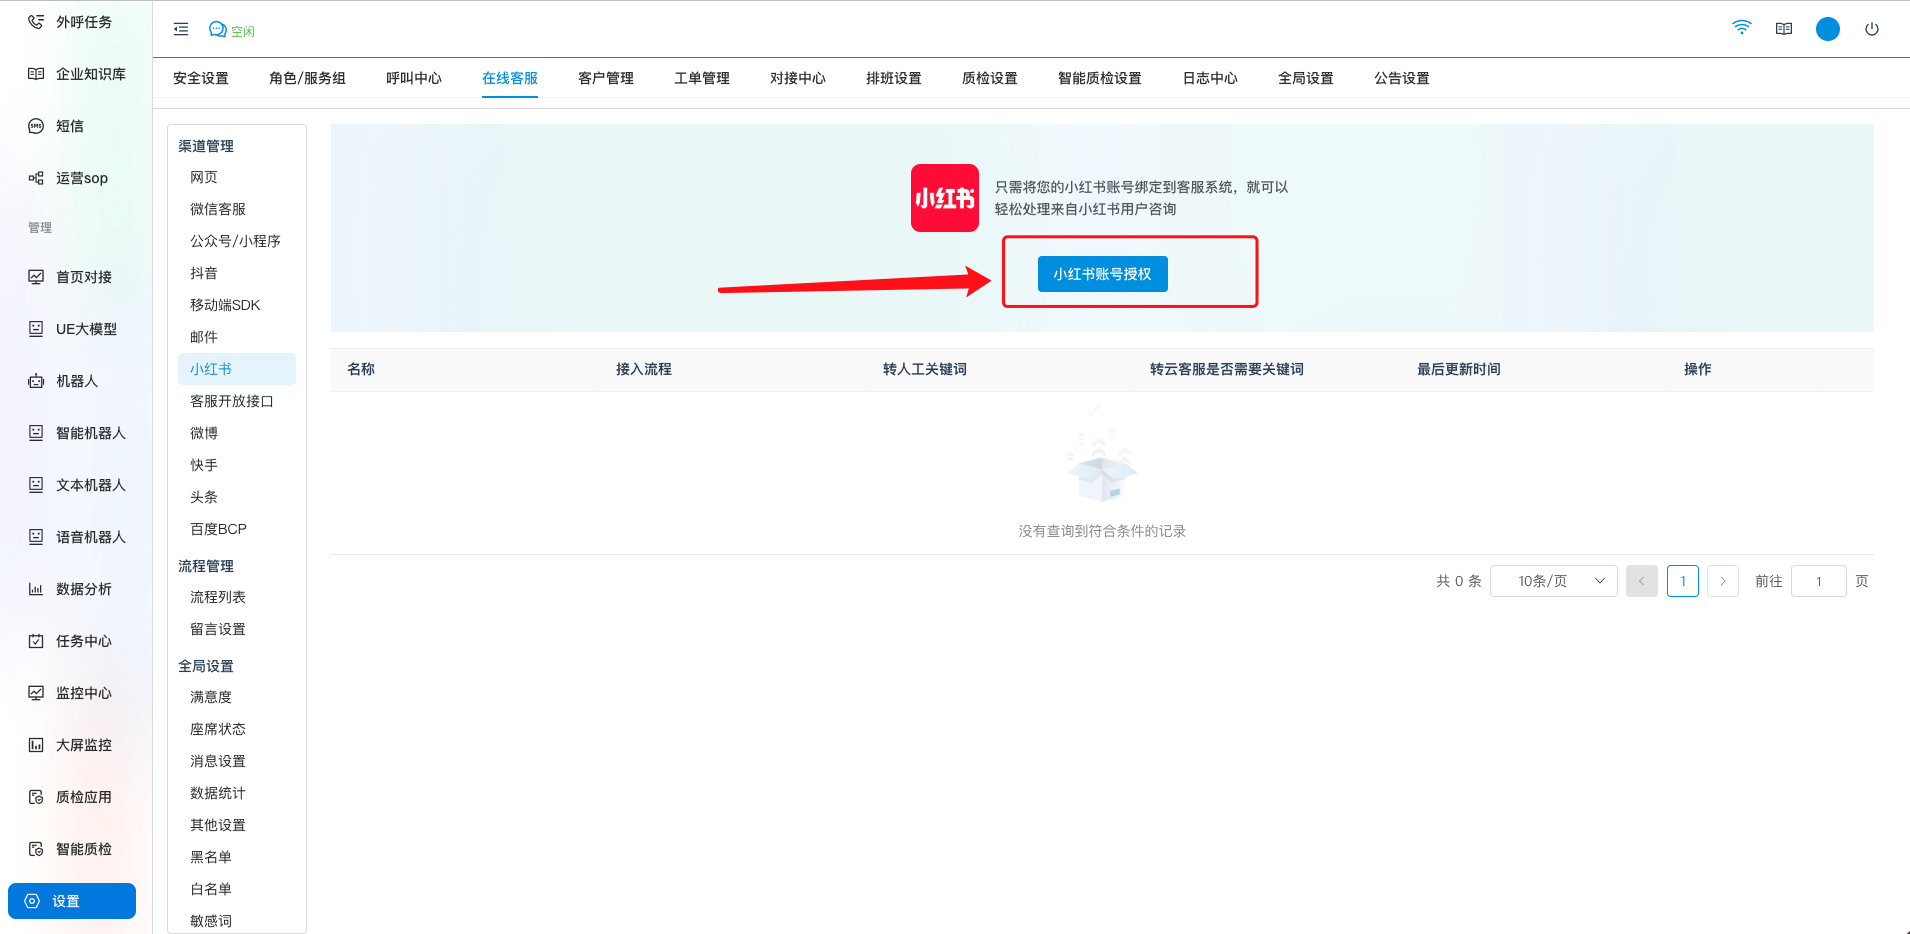Switch to the 角色/服务组 tab
This screenshot has height=934, width=1910.
pos(308,78)
